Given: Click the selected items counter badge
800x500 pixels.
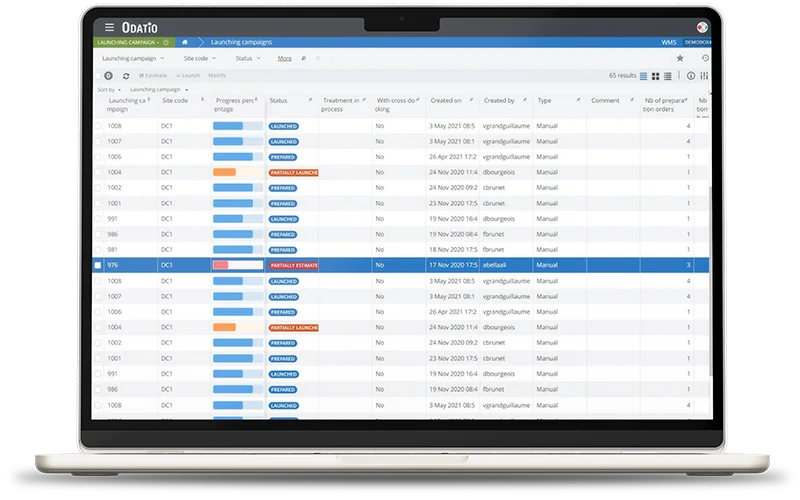Looking at the screenshot, I should [109, 76].
